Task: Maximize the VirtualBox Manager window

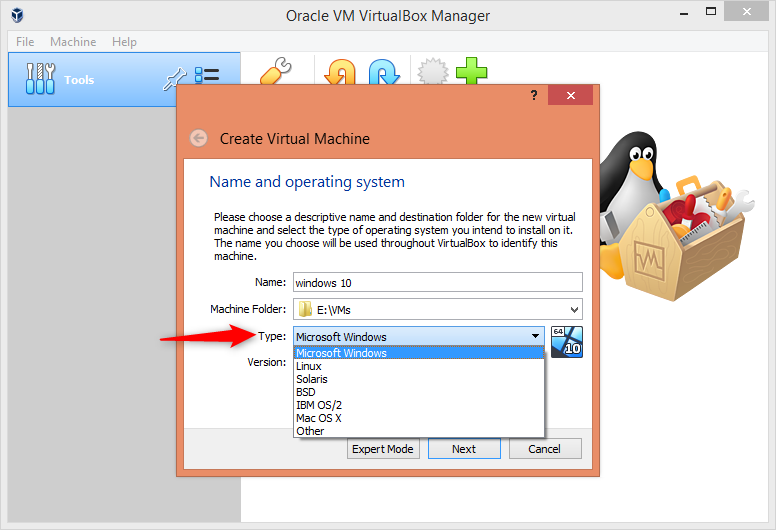Action: (711, 12)
